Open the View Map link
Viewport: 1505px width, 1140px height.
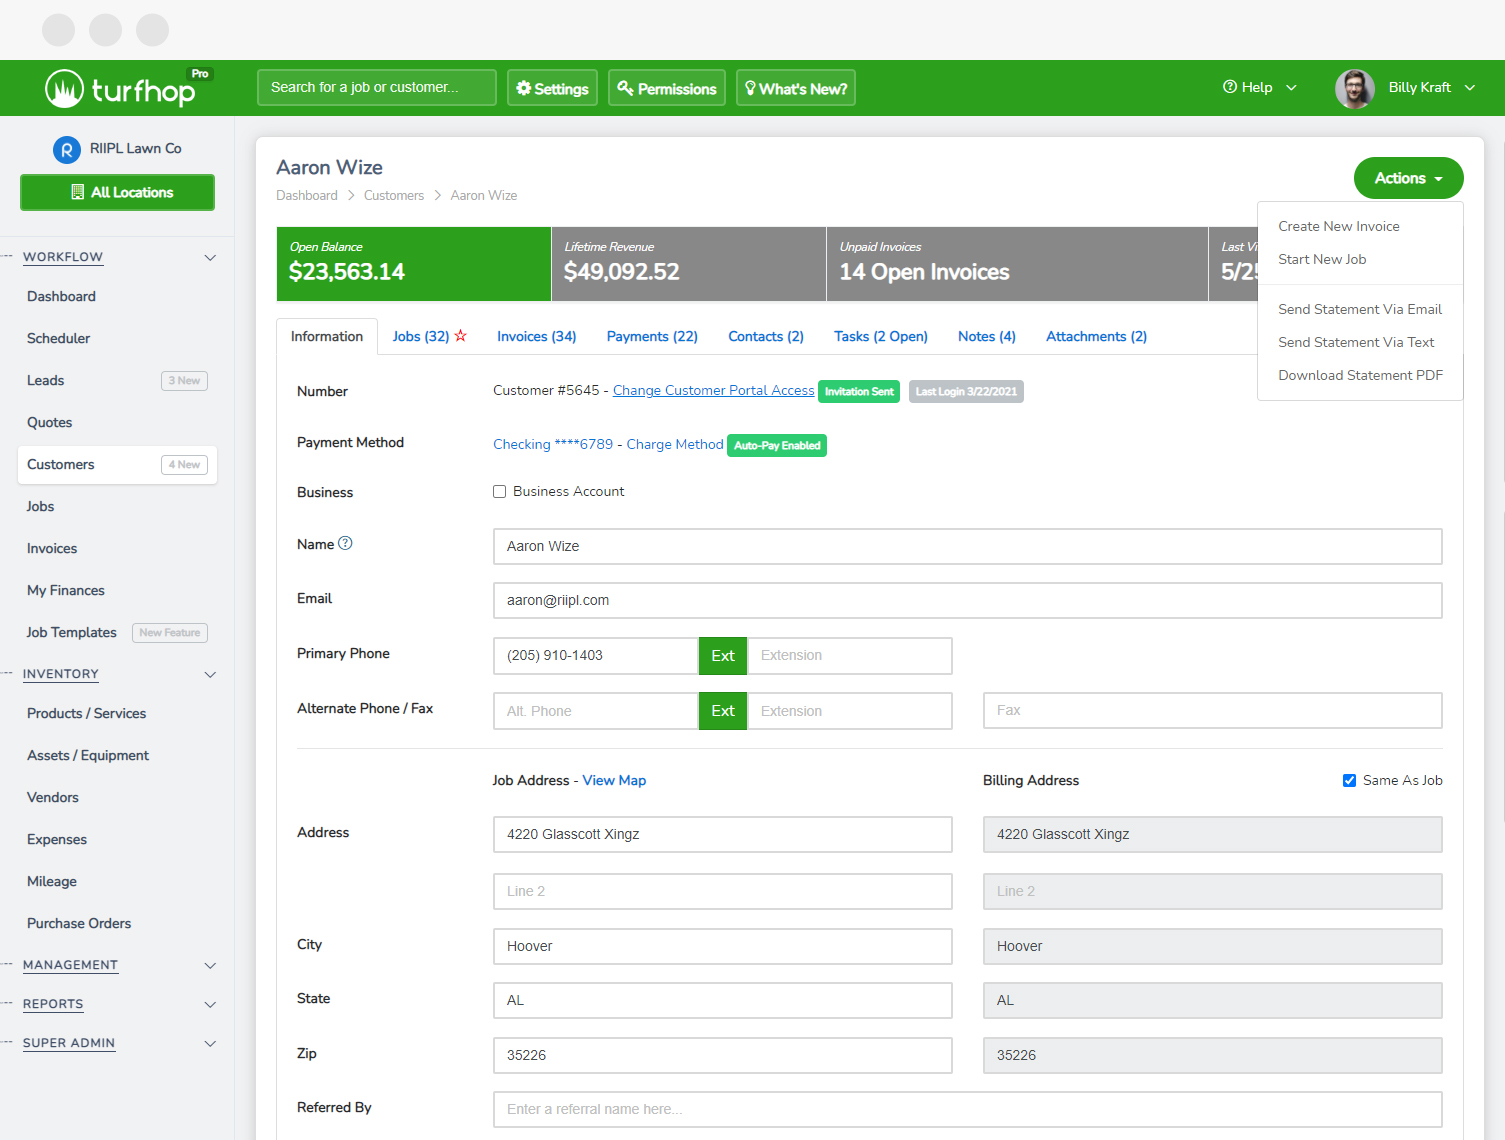coord(614,780)
